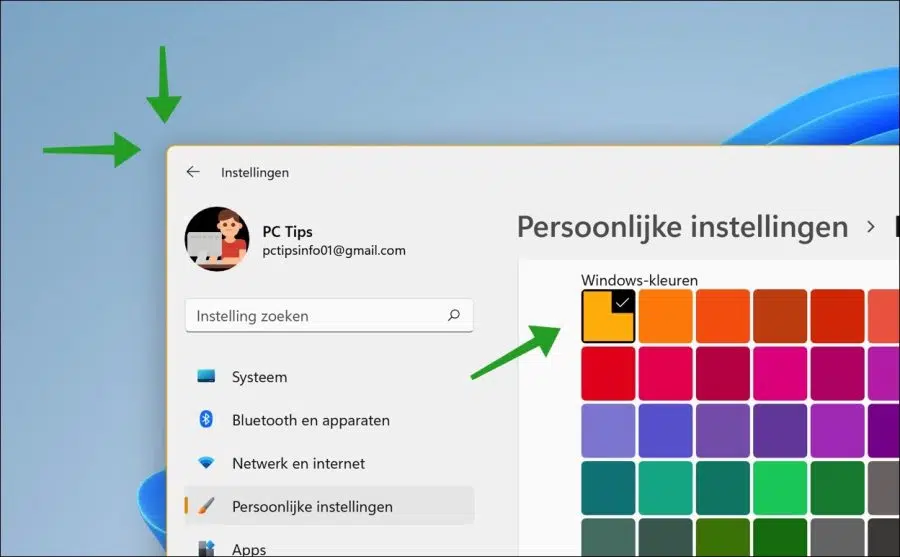Screen dimensions: 900x557
Task: Select the selected yellow-gold color swatch
Action: (608, 316)
